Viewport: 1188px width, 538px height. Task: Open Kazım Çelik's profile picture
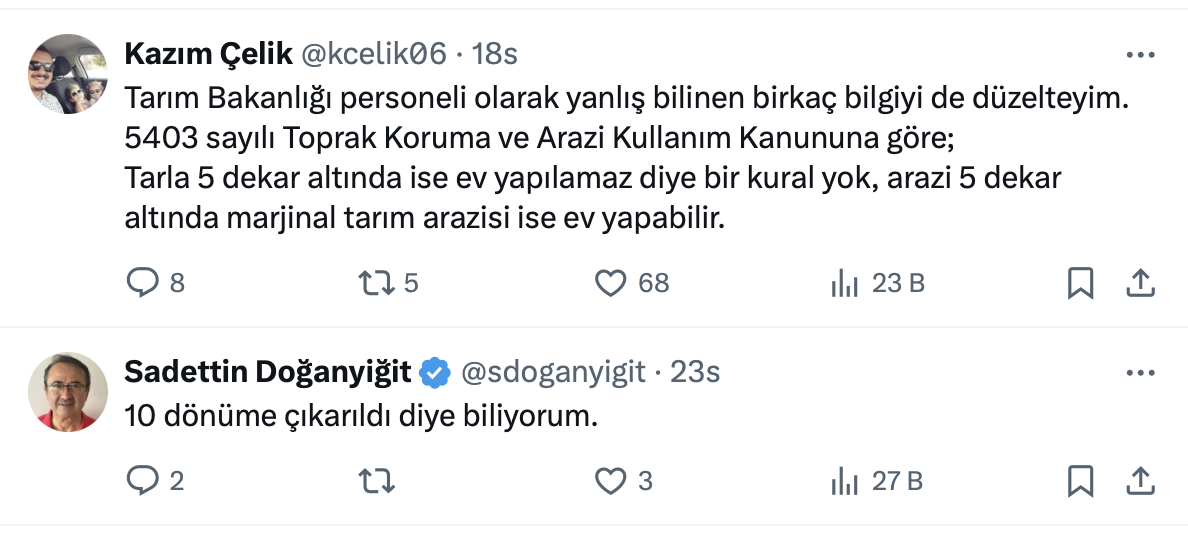[68, 73]
